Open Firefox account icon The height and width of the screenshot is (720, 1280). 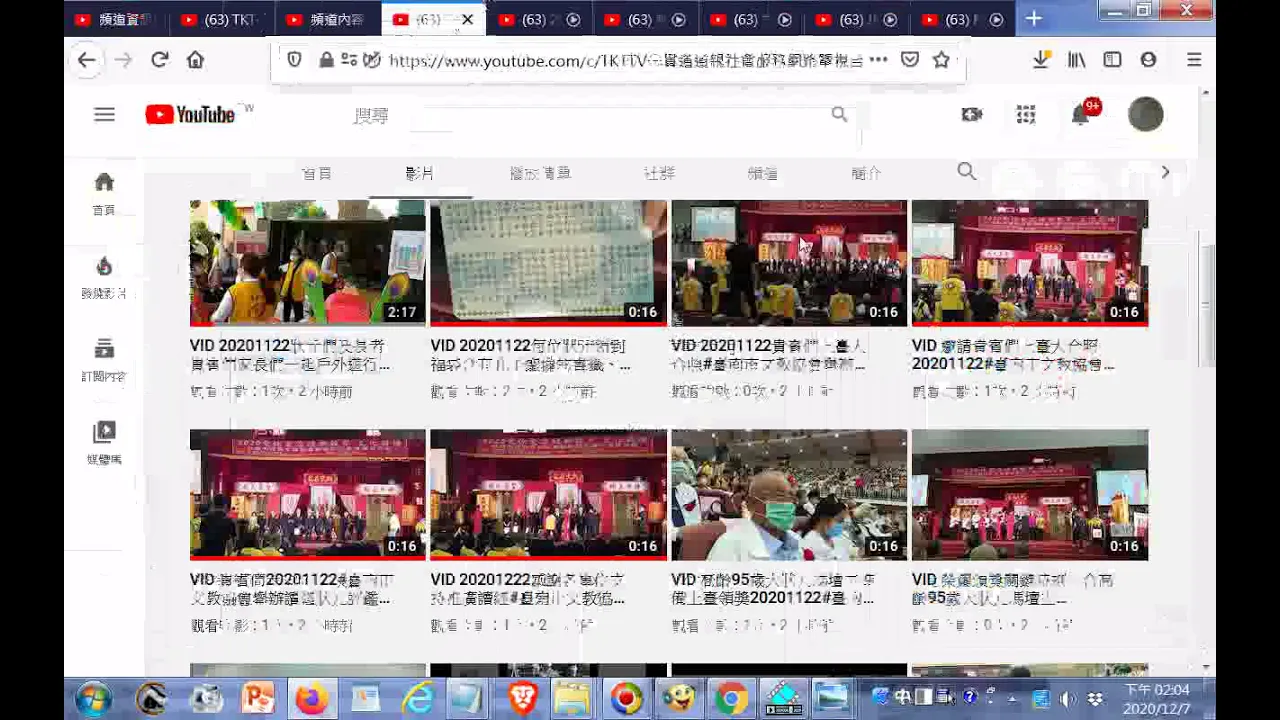pos(1148,60)
